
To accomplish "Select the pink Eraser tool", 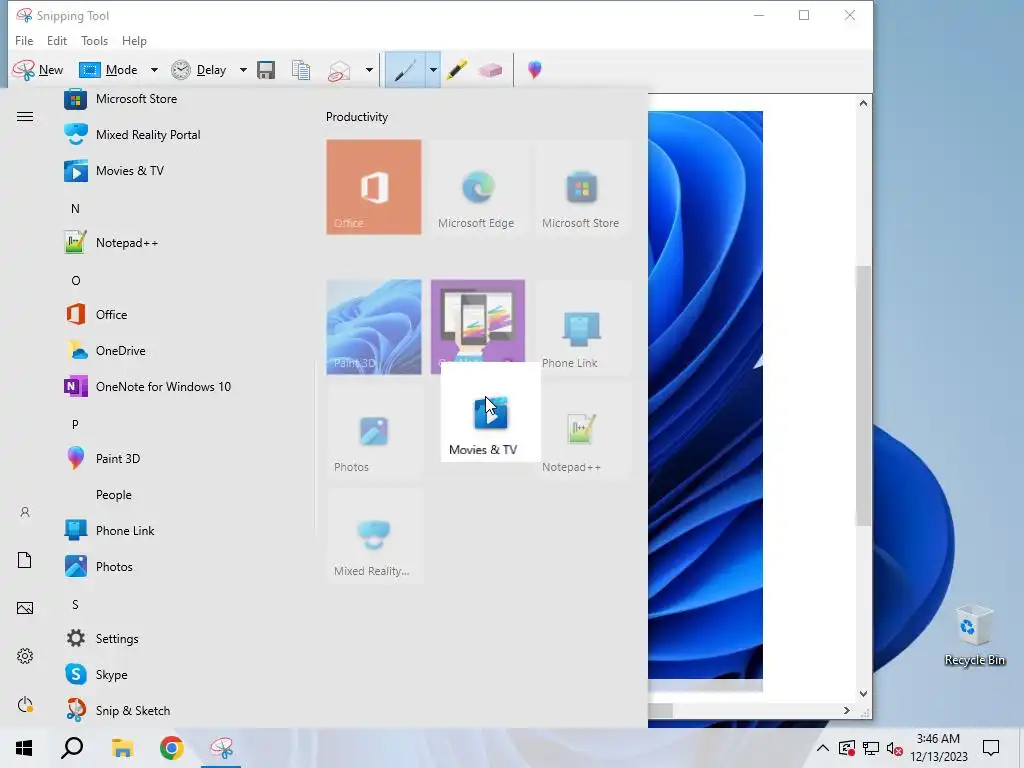I will tap(490, 70).
